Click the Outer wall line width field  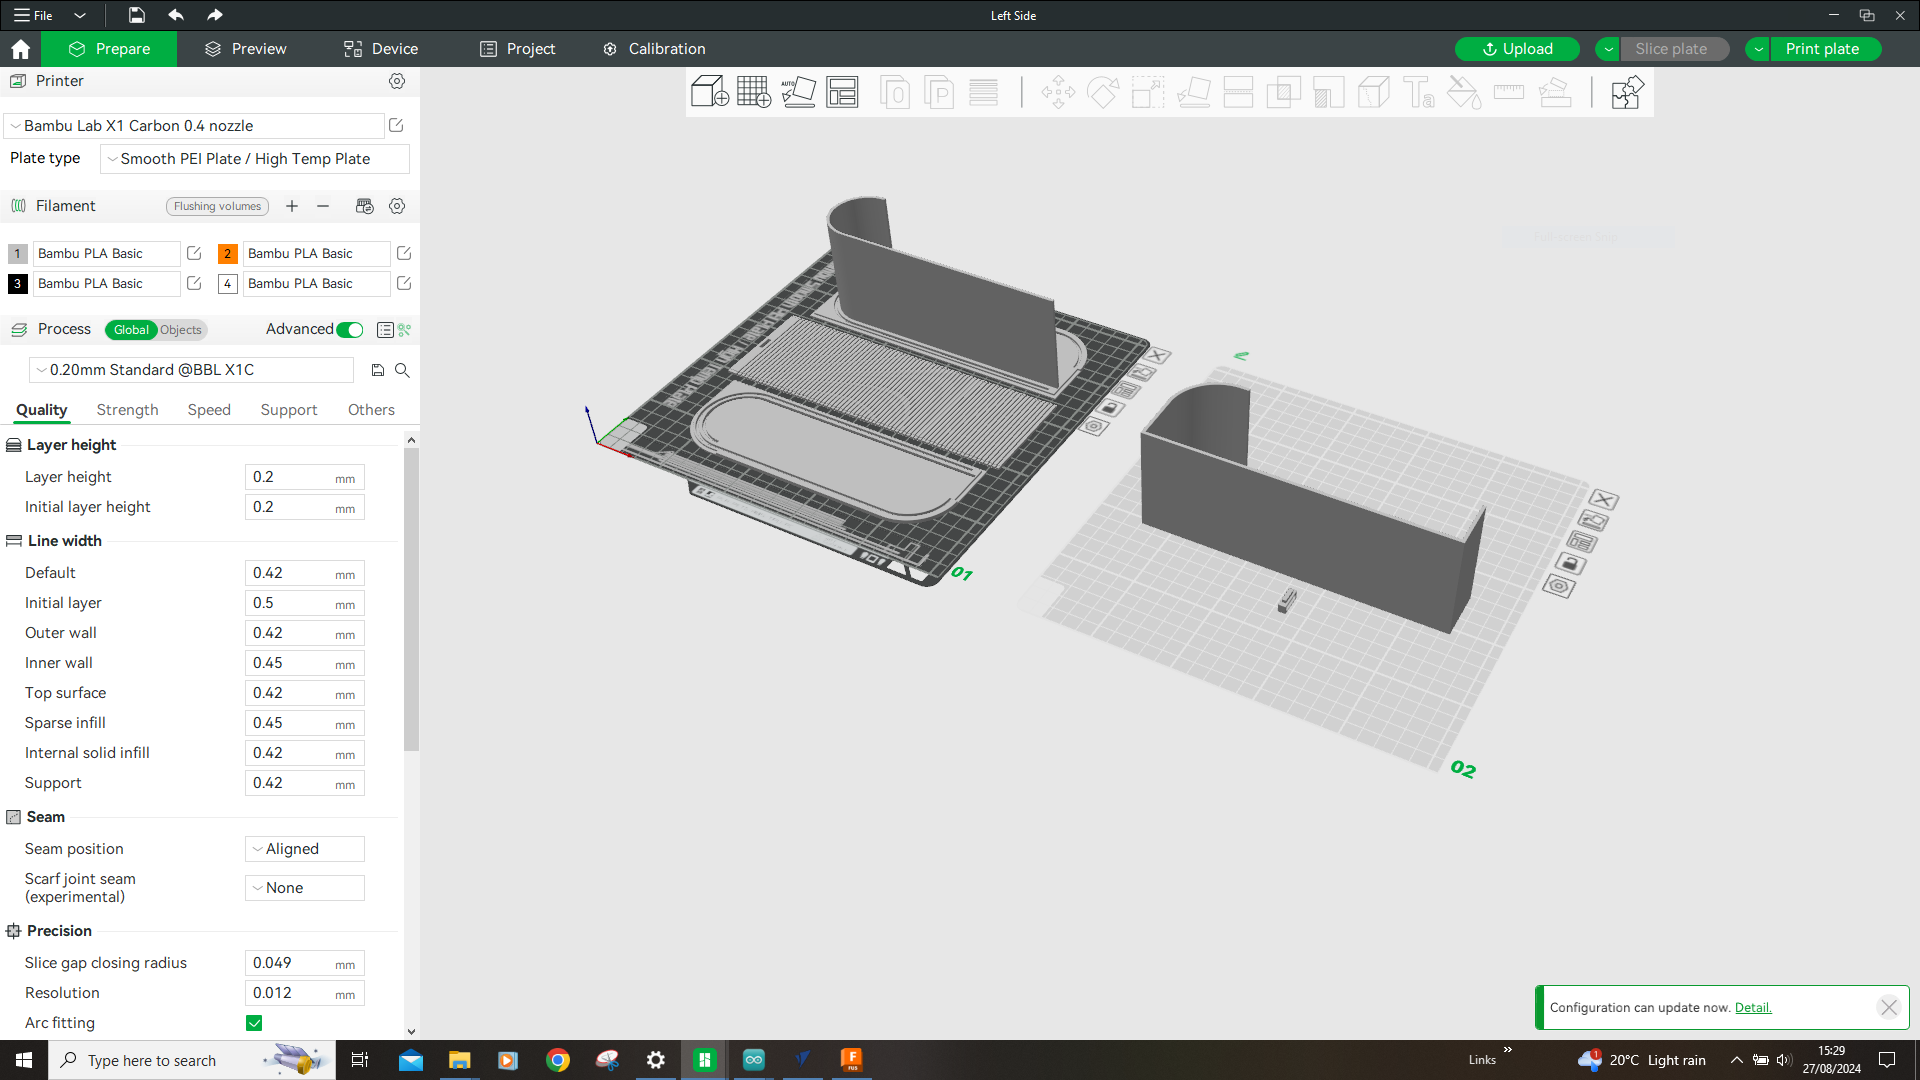pos(305,634)
